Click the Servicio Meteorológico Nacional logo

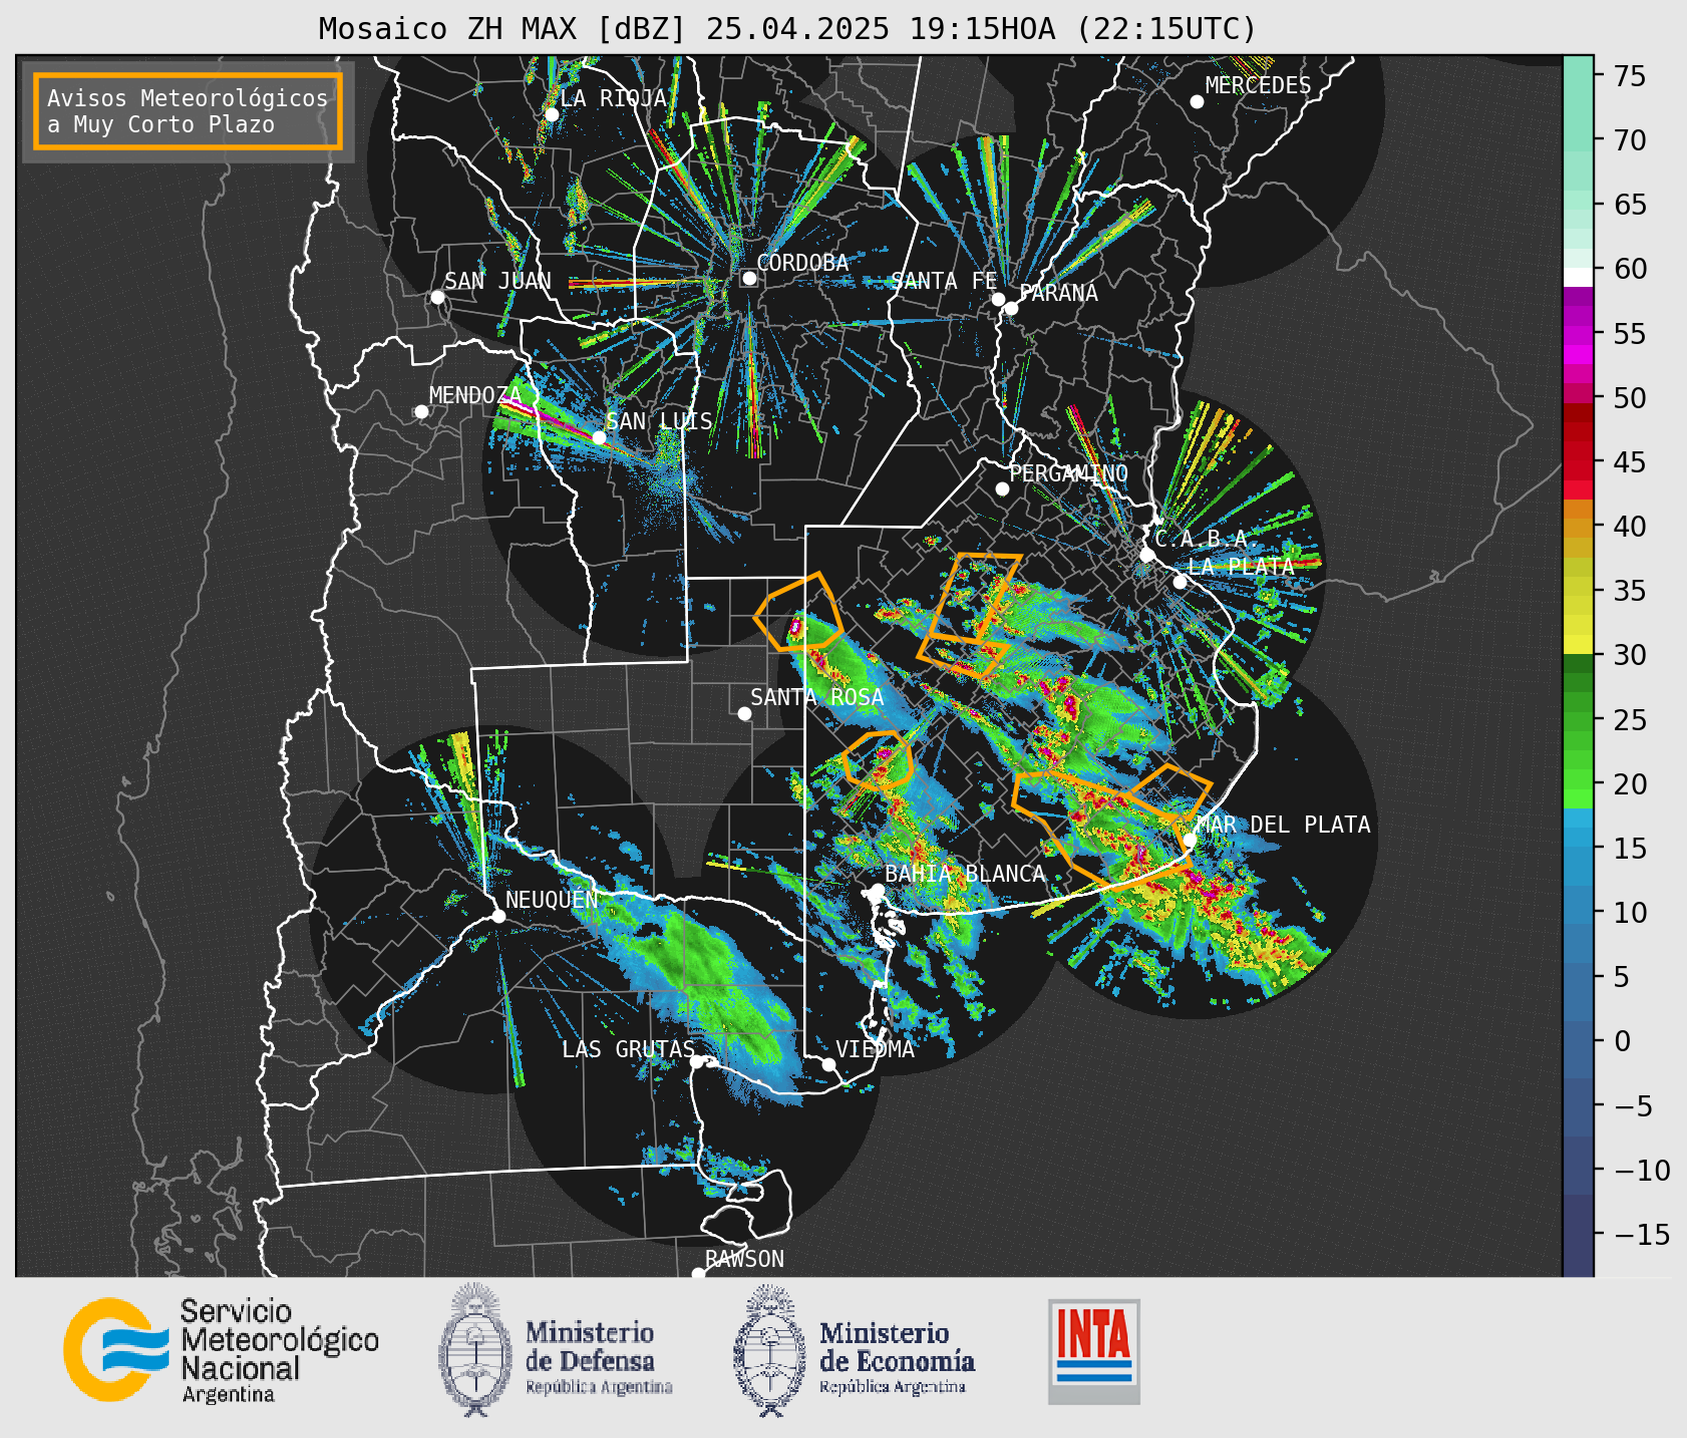[x=221, y=1351]
